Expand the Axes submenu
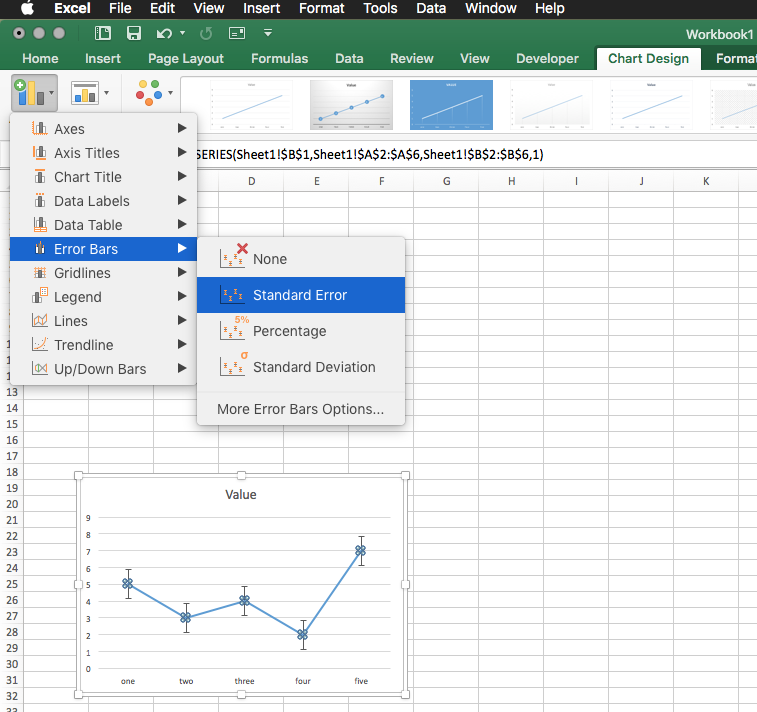 coord(103,129)
